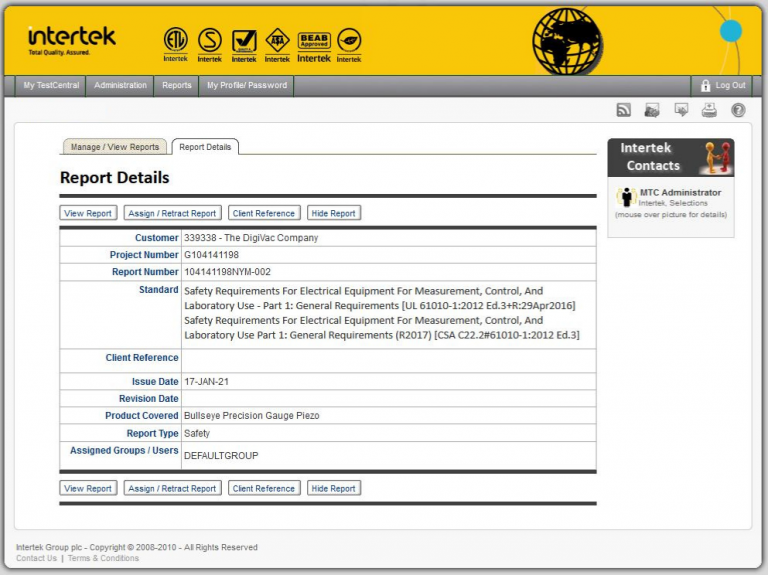Go to My Profile/ Password
This screenshot has height=575, width=768.
pyautogui.click(x=246, y=86)
